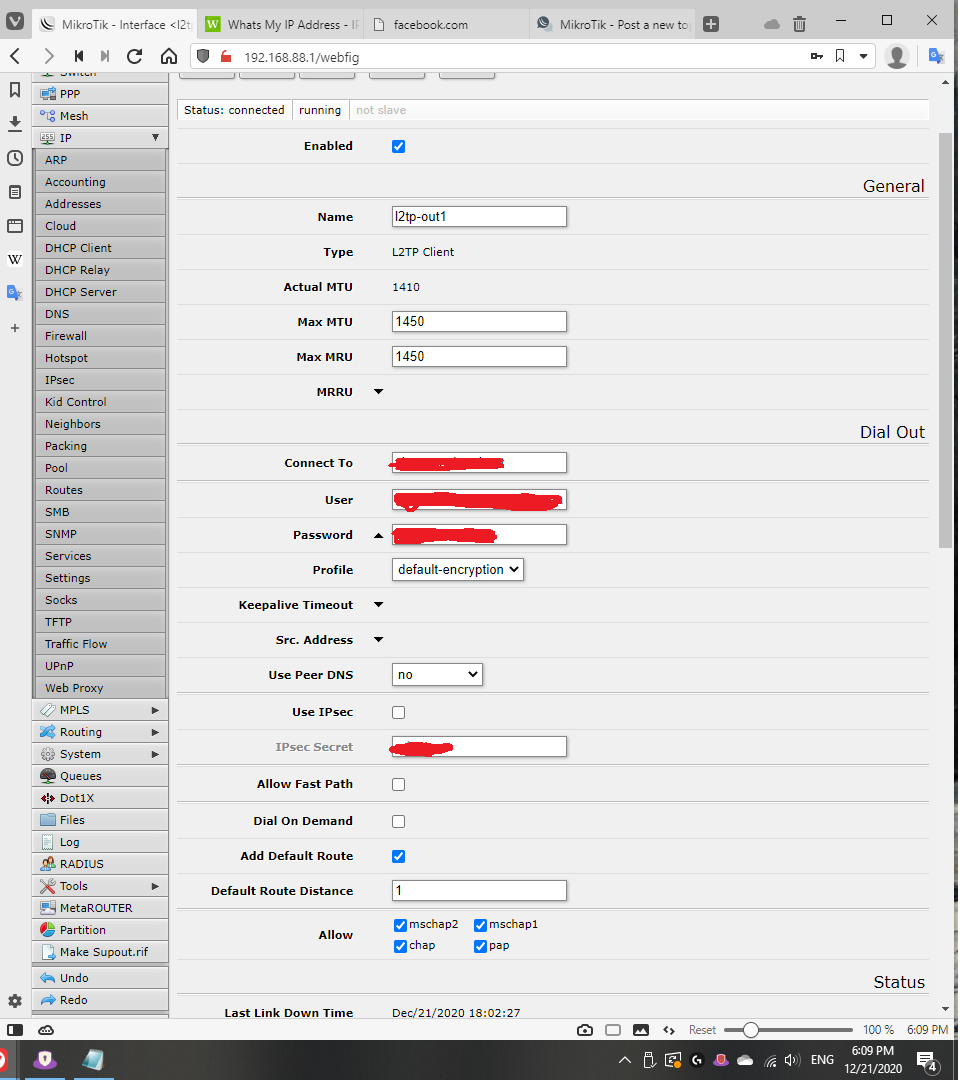Viewport: 960px width, 1082px height.
Task: Open Use Peer DNS dropdown
Action: [437, 675]
